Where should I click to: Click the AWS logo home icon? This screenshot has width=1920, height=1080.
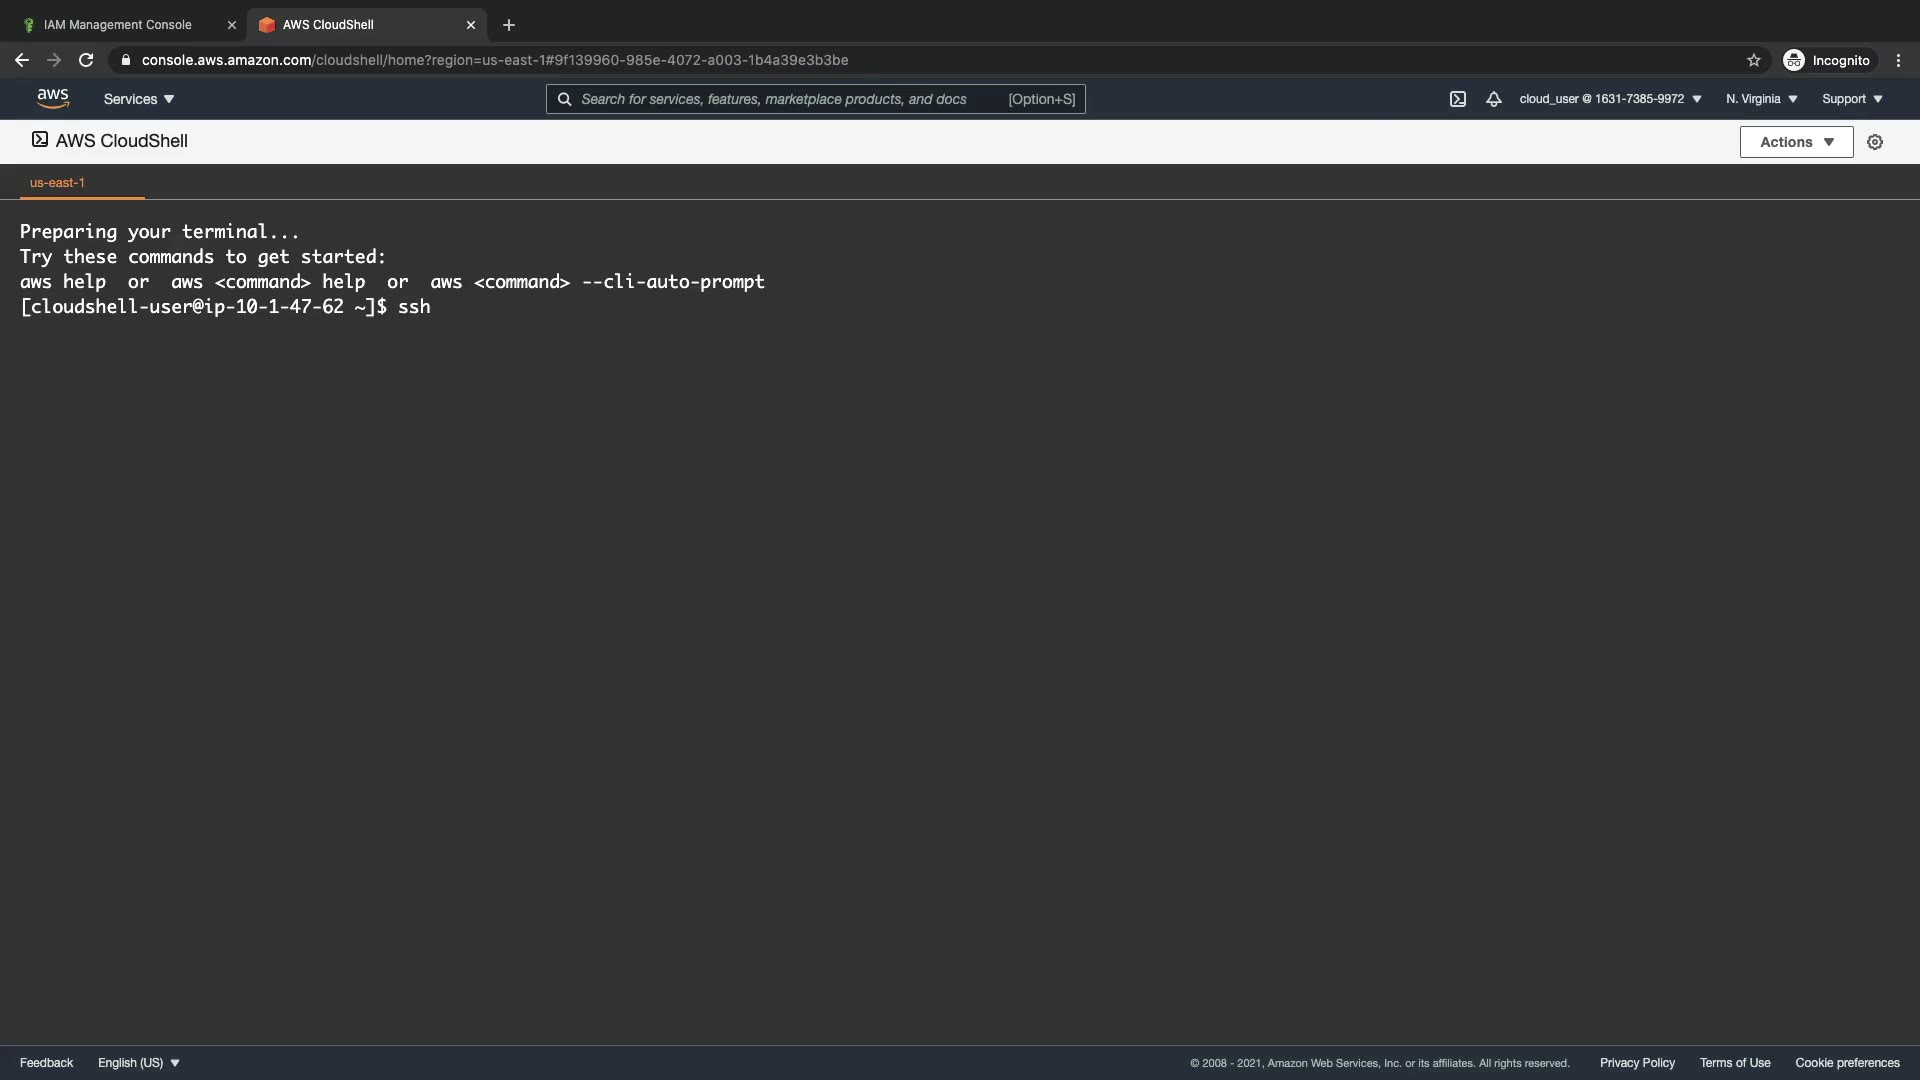[52, 98]
